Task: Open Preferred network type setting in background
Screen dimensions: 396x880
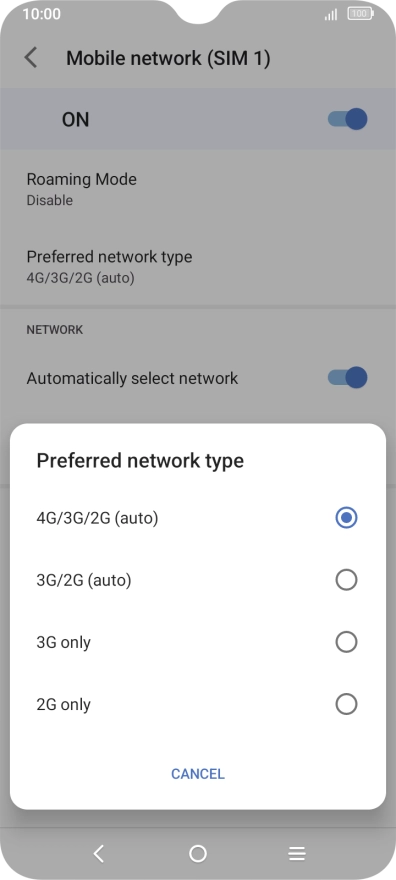Action: coord(198,266)
